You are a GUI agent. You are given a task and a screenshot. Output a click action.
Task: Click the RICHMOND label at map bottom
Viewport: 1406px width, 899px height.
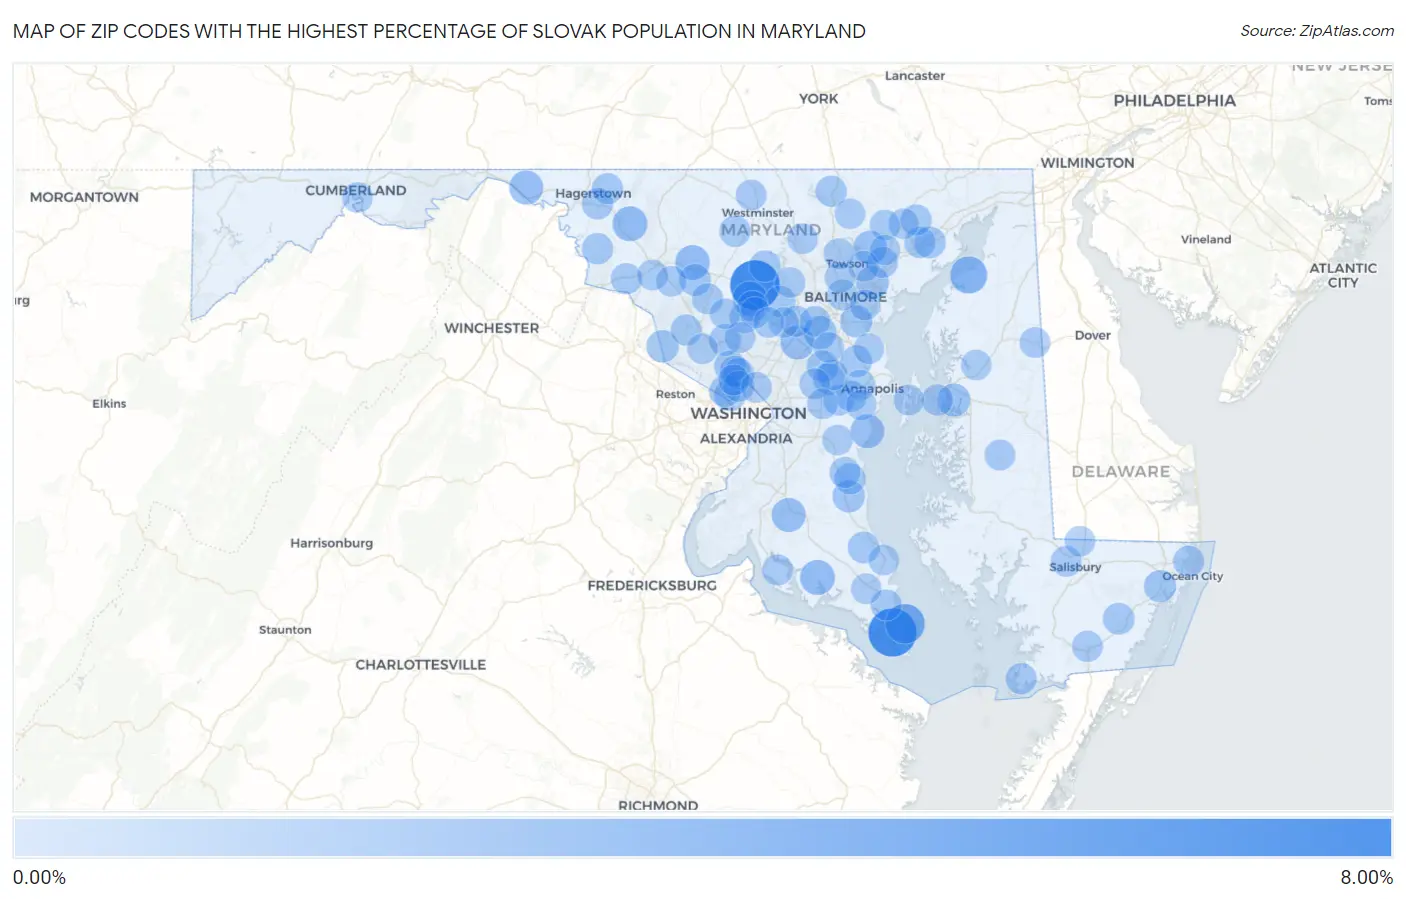658,805
